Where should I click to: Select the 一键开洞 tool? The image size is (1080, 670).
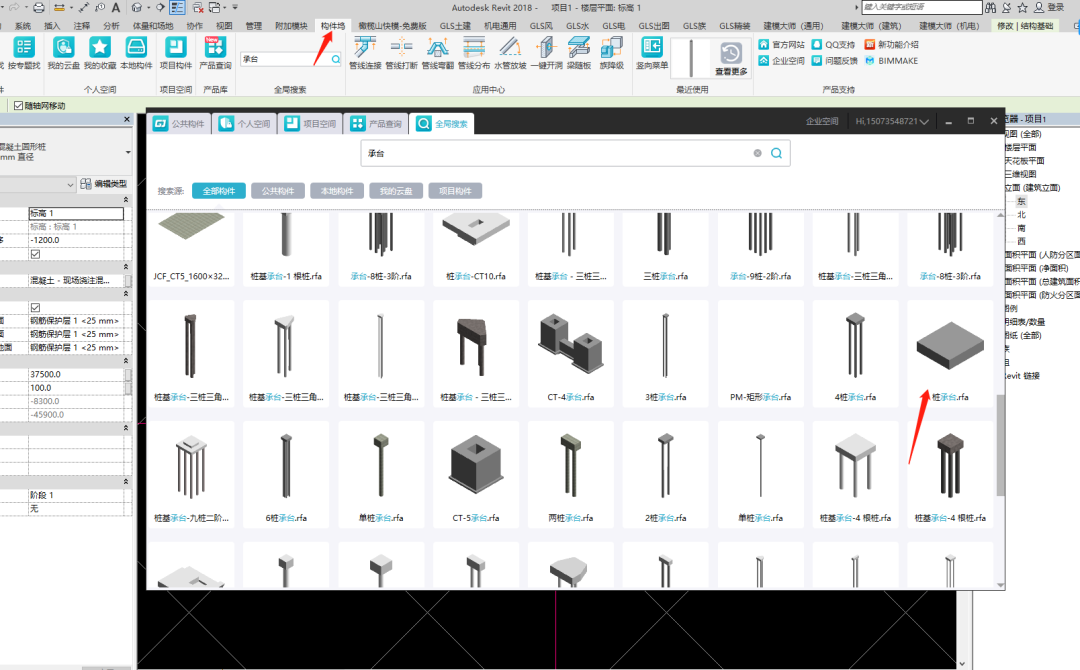point(546,53)
